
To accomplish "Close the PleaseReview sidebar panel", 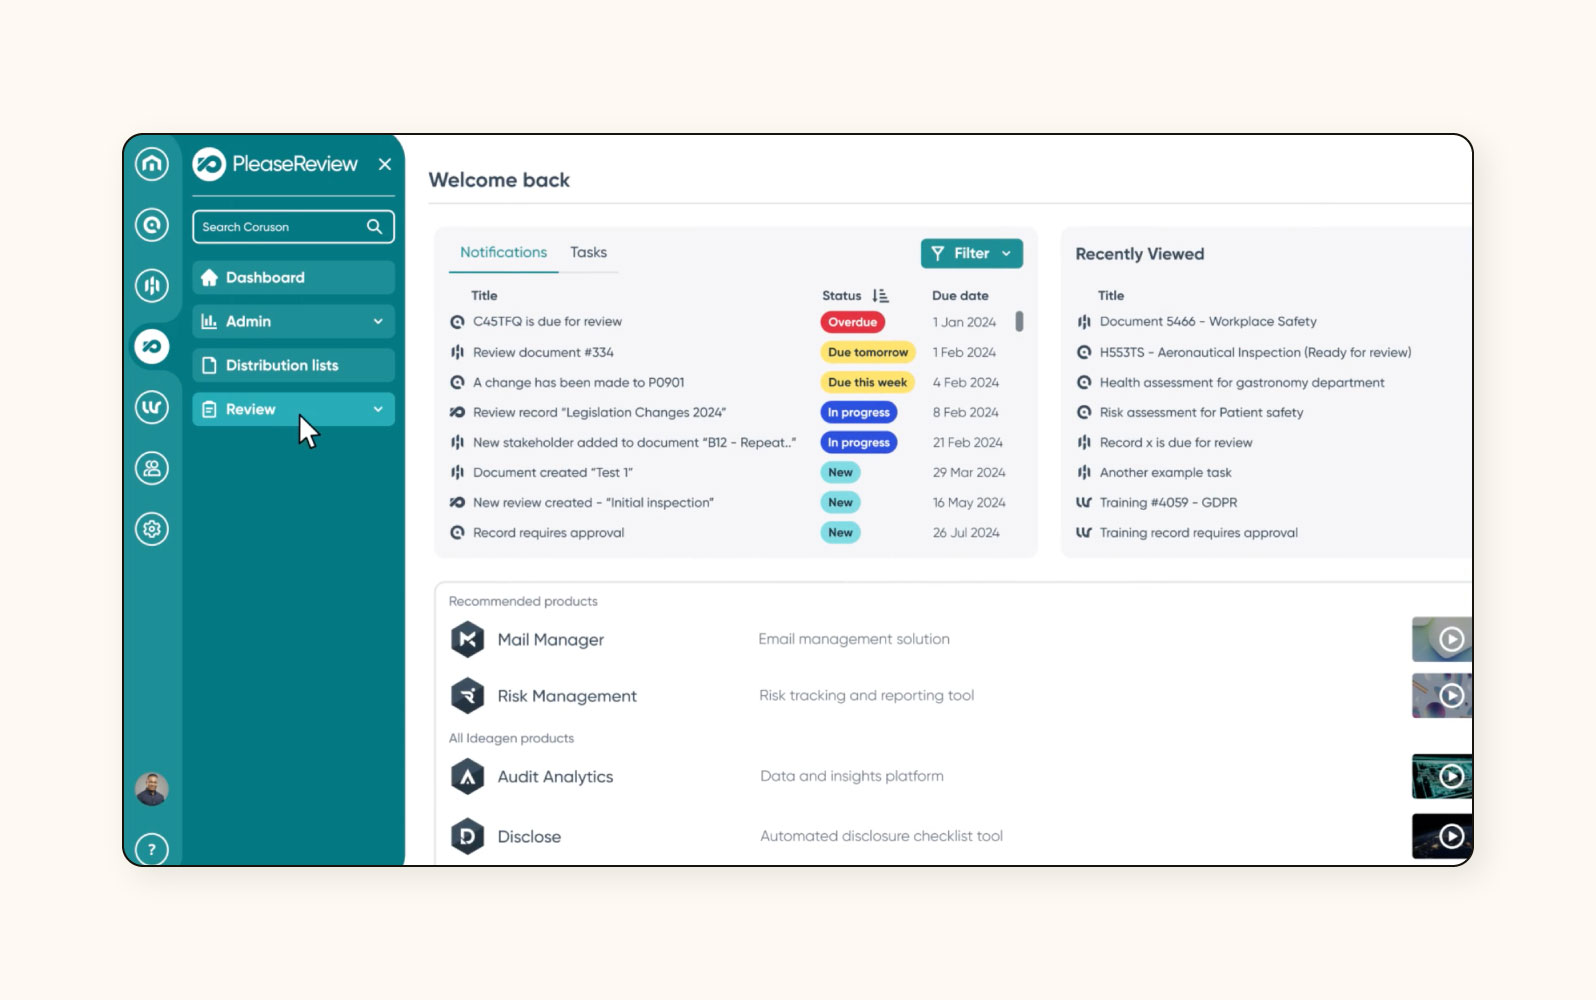I will tap(385, 164).
